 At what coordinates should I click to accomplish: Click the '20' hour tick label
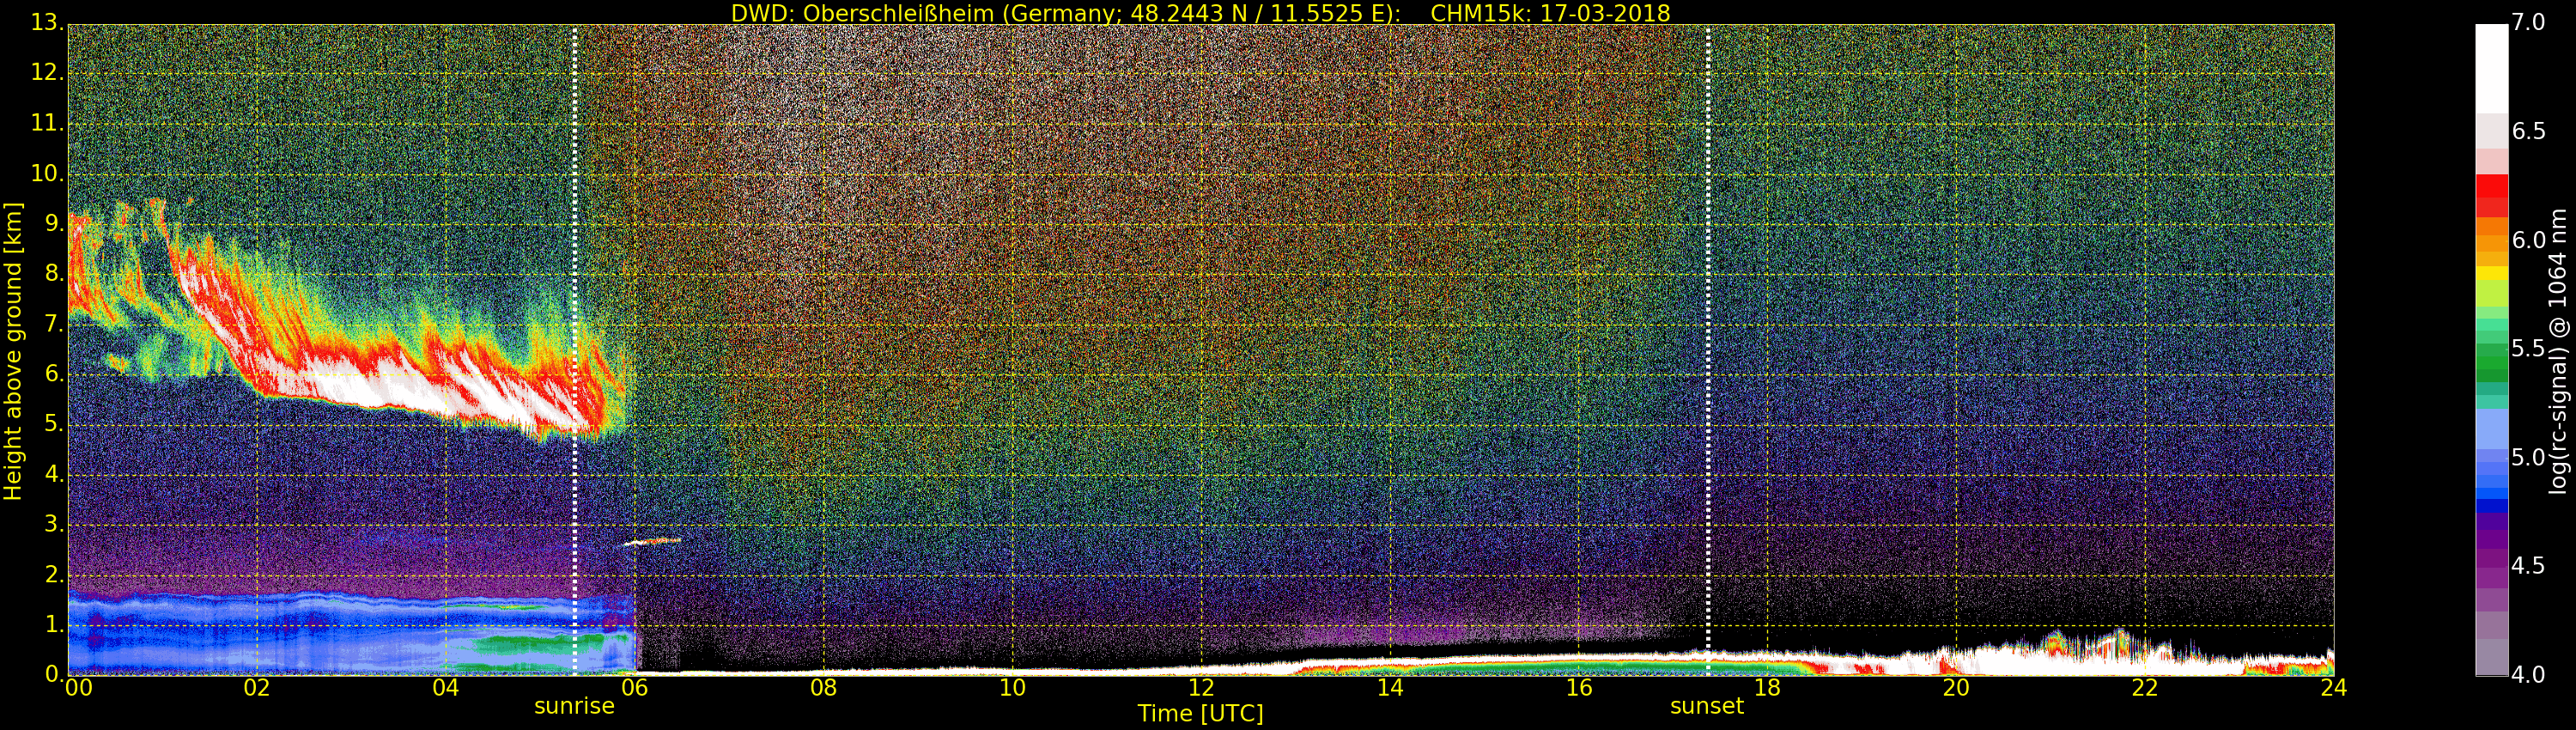(1956, 688)
